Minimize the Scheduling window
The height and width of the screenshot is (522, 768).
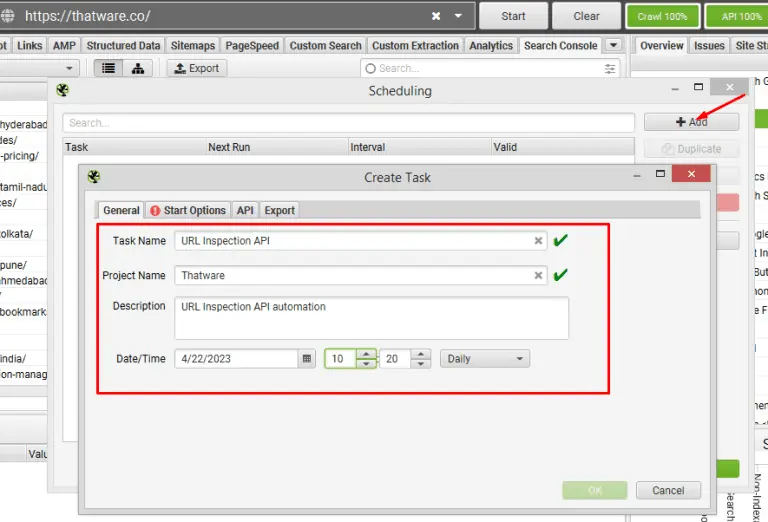(x=675, y=89)
